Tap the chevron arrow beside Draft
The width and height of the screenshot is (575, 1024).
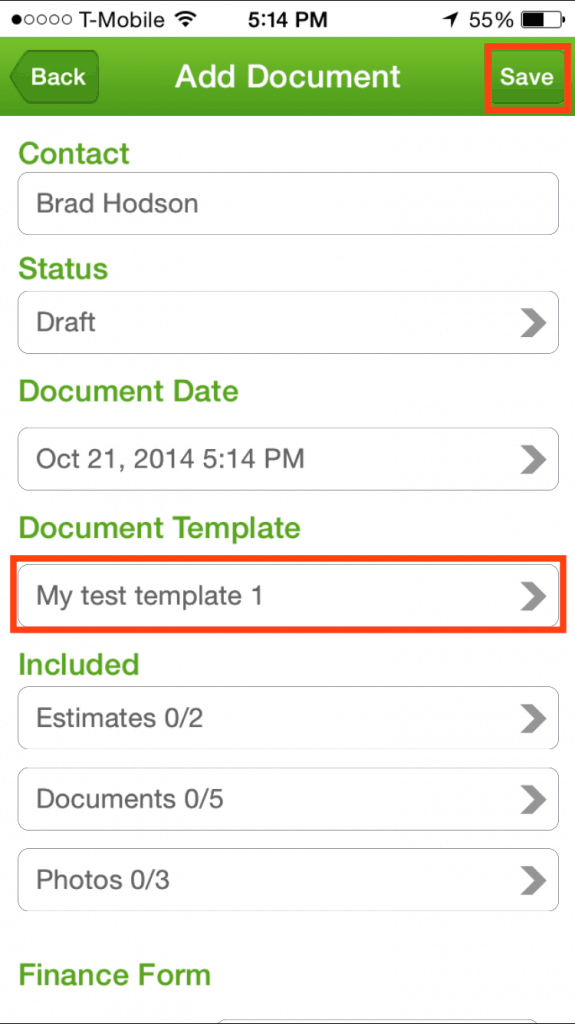pyautogui.click(x=533, y=323)
